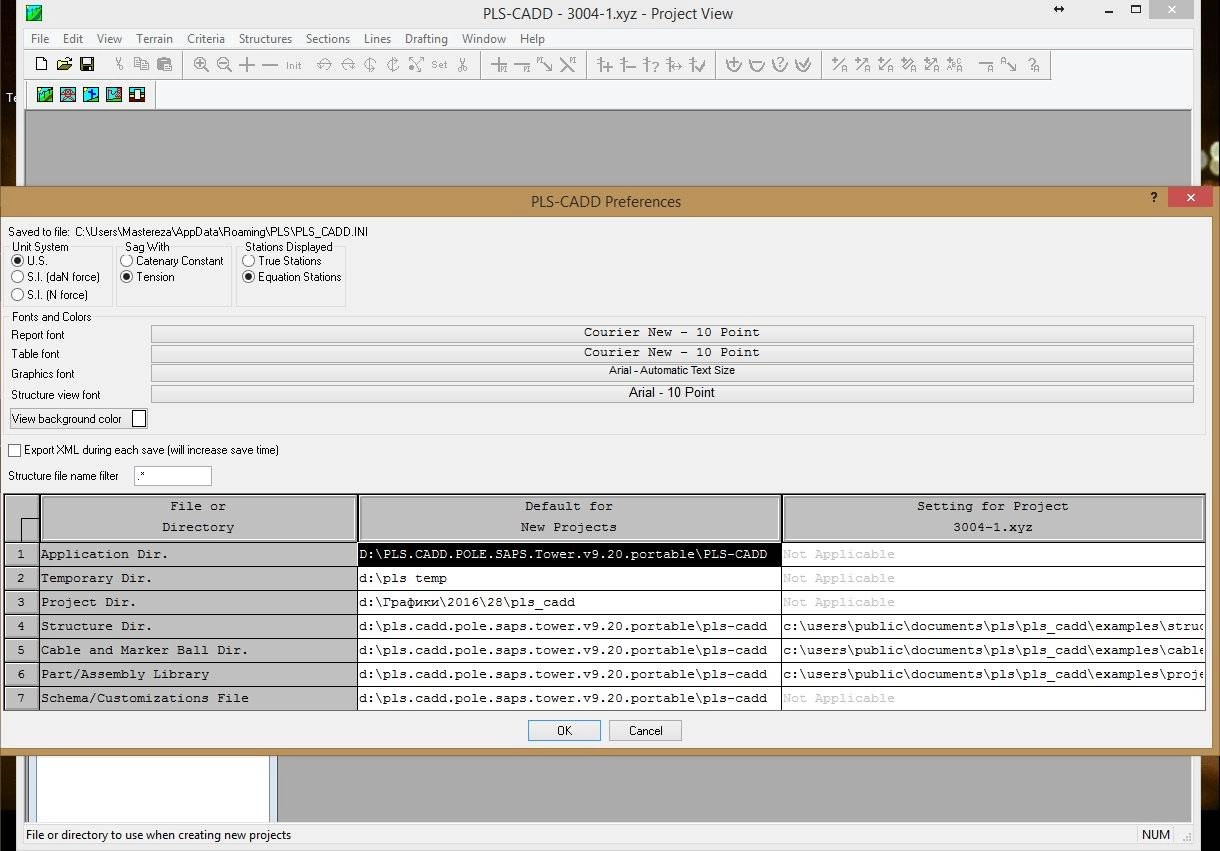This screenshot has width=1220, height=851.
Task: Open the Lines menu
Action: pyautogui.click(x=378, y=39)
